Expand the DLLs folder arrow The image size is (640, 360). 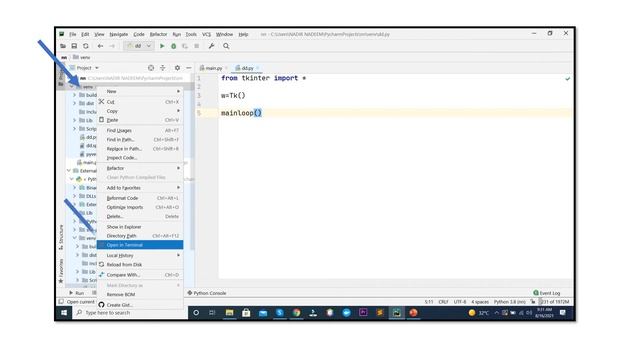pos(74,196)
